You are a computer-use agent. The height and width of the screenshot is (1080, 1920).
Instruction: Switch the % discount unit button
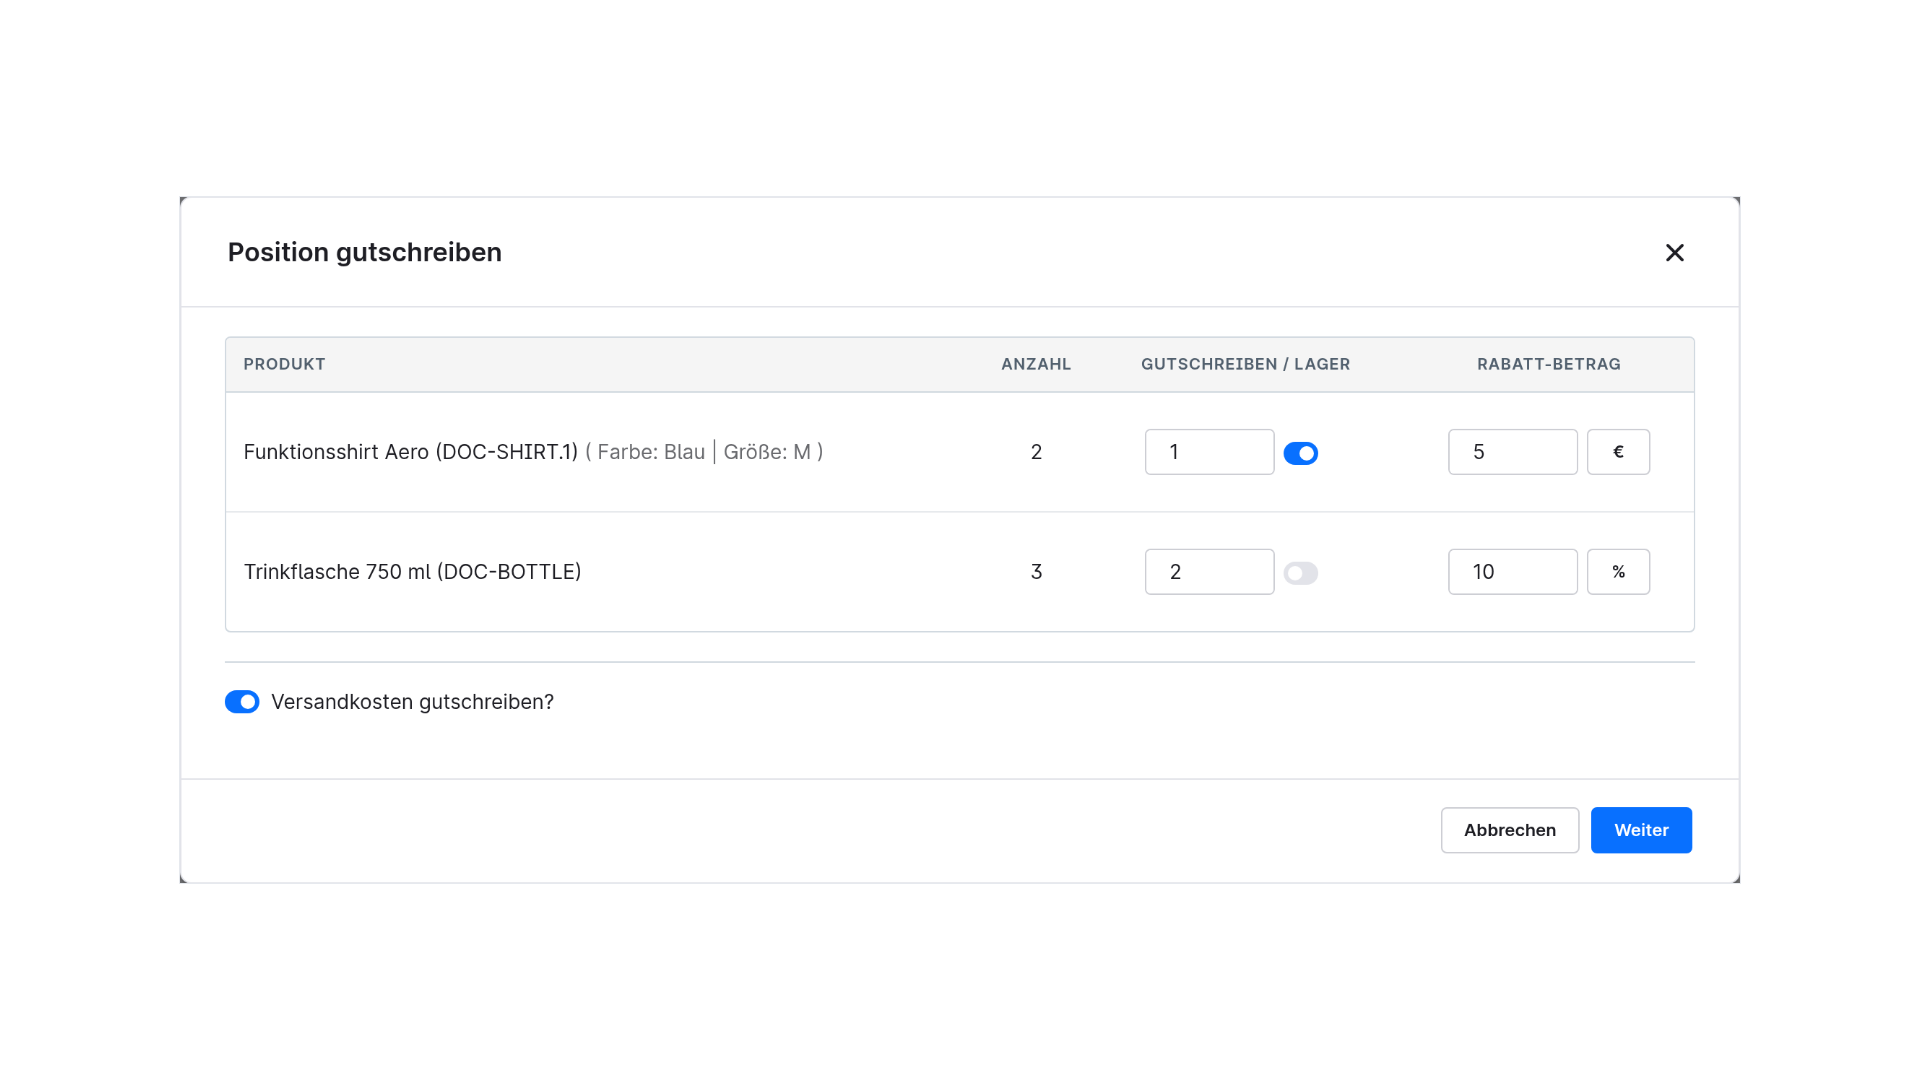[x=1618, y=572]
